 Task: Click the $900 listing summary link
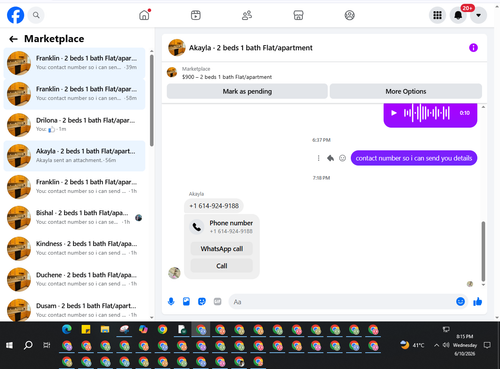[x=227, y=77]
